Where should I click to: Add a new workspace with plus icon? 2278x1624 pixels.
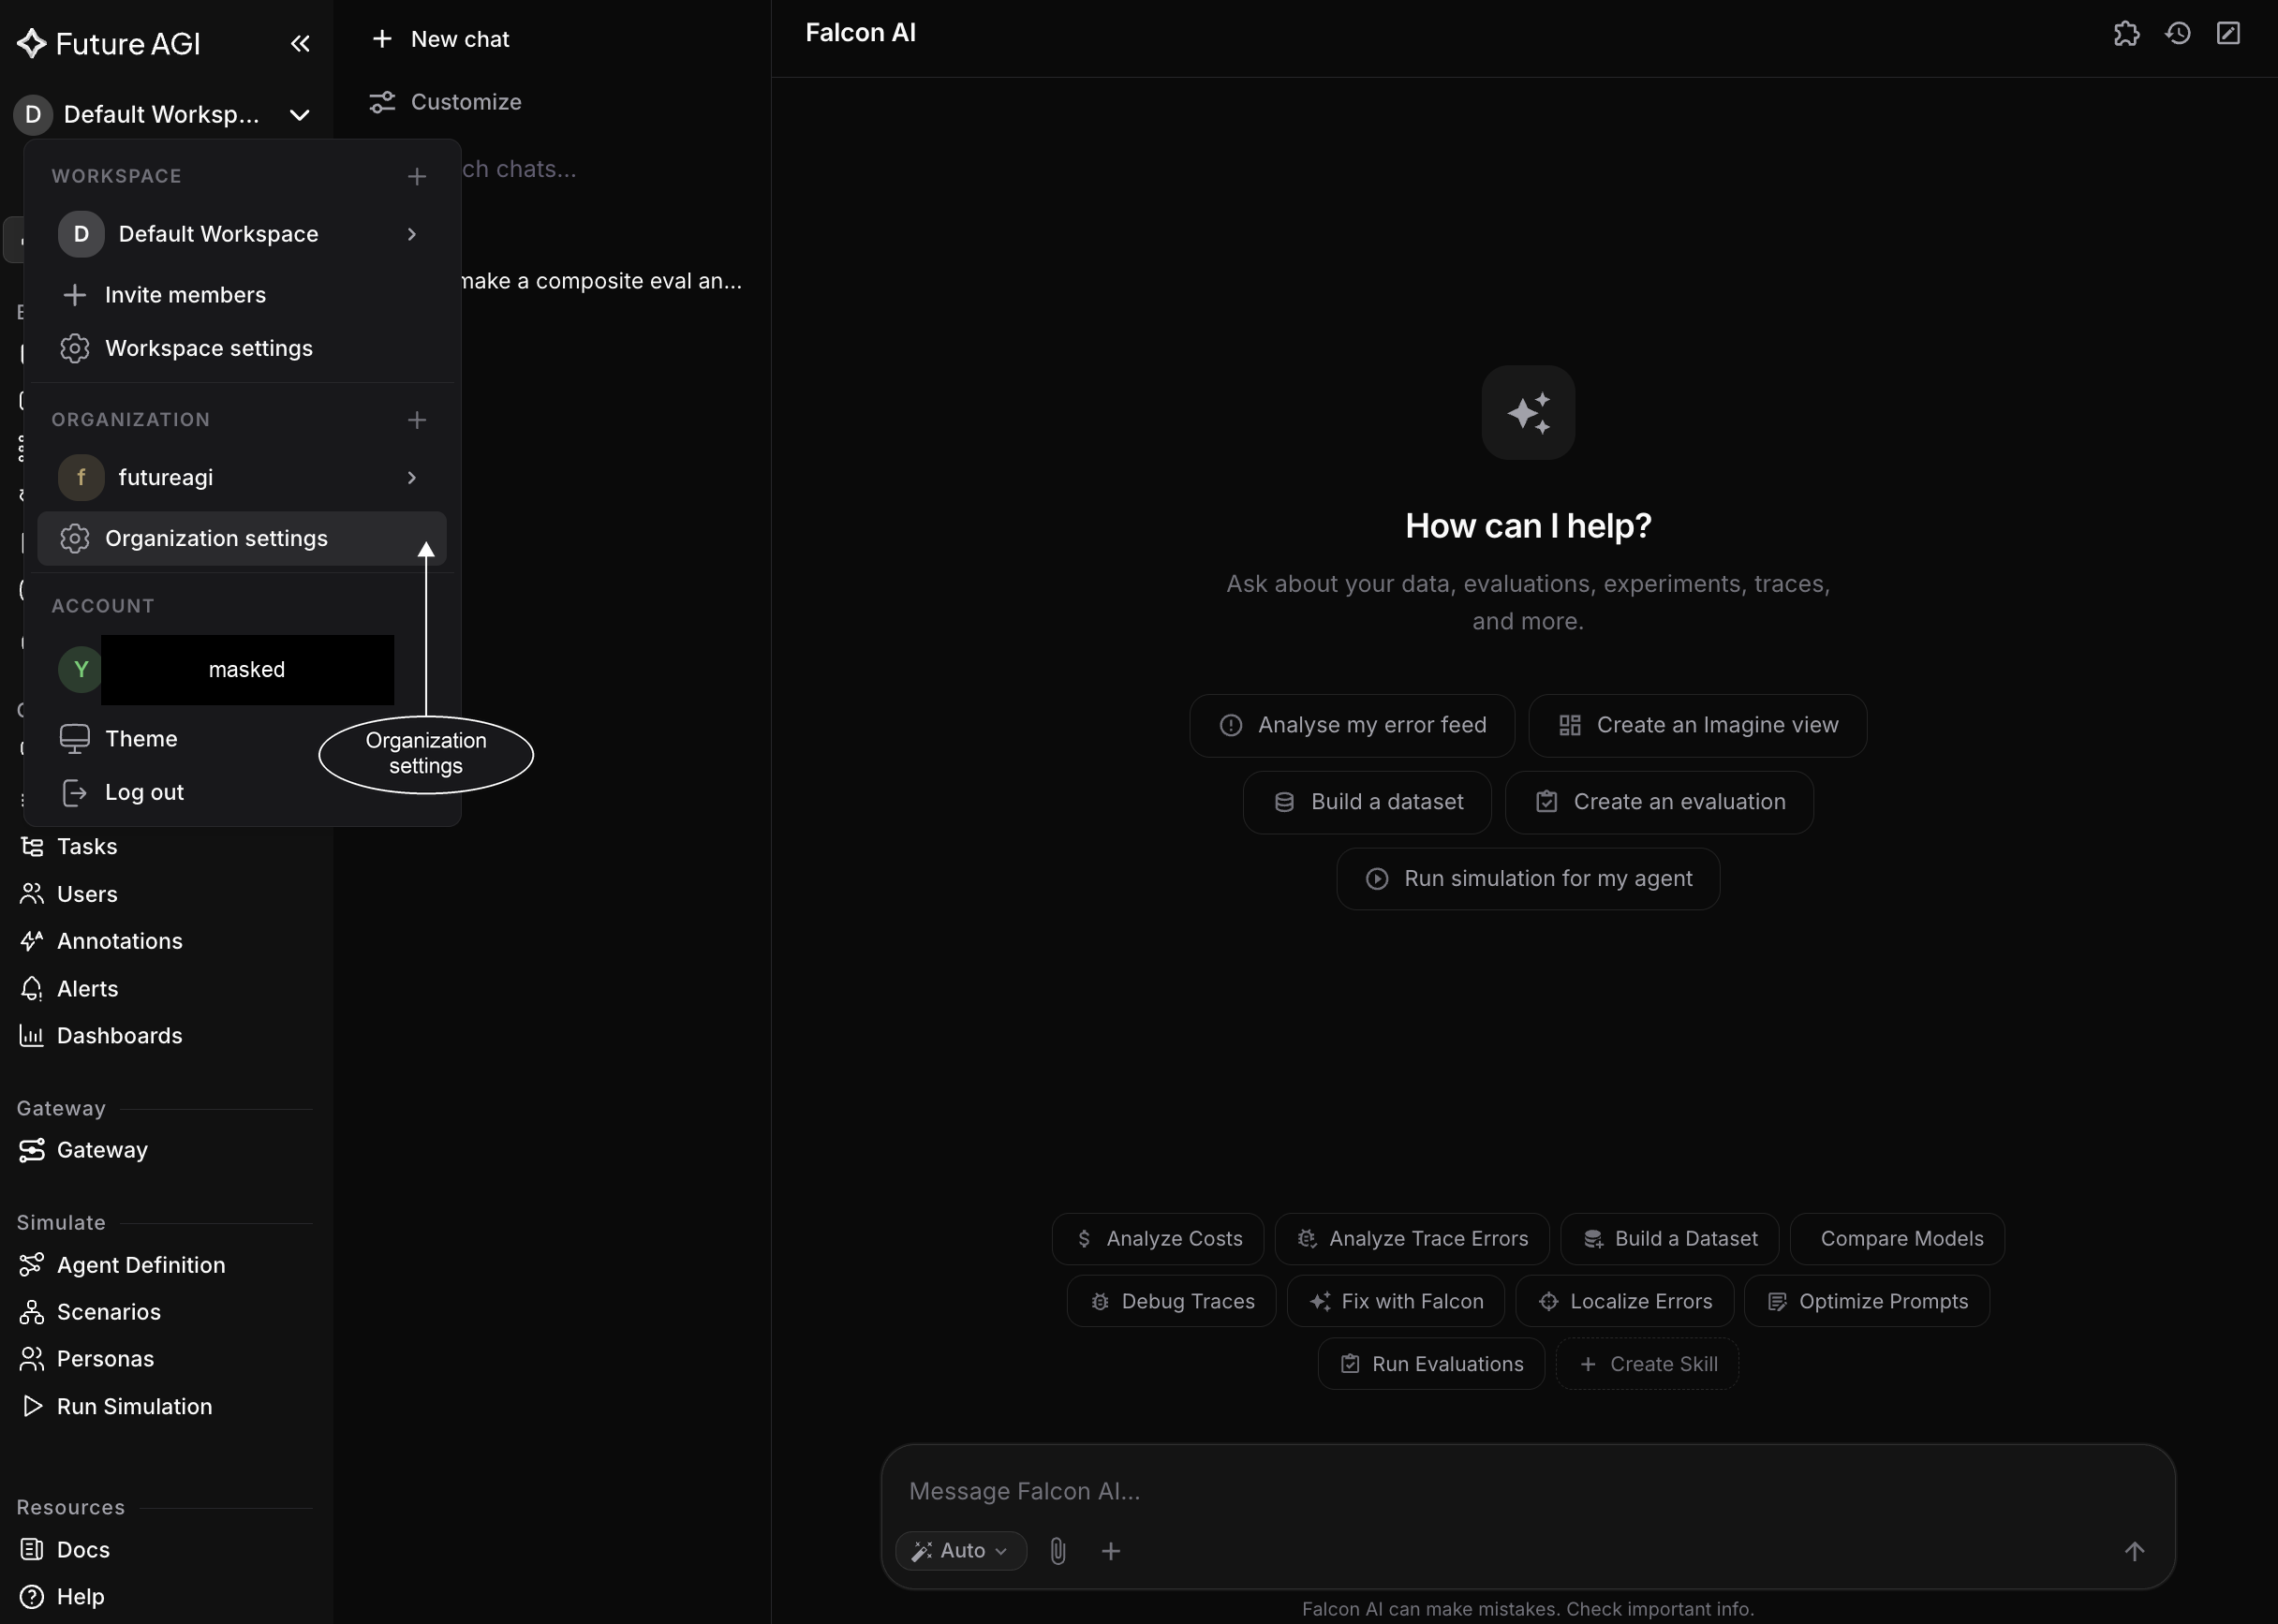point(417,177)
